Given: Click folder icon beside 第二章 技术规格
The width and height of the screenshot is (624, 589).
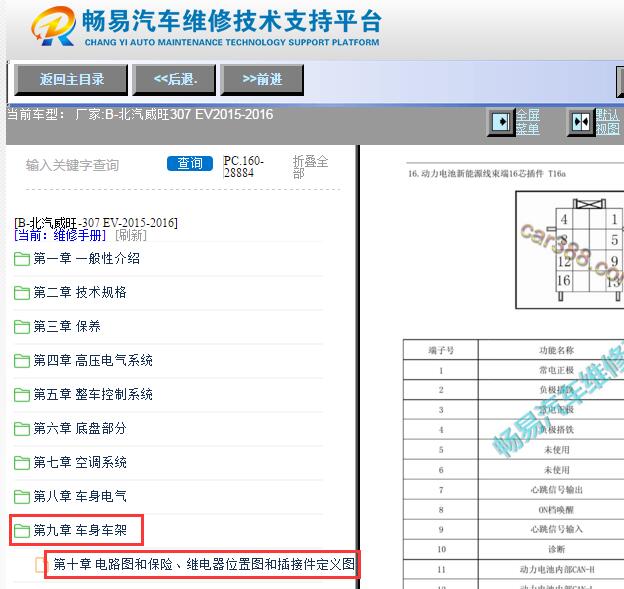Looking at the screenshot, I should pos(21,293).
